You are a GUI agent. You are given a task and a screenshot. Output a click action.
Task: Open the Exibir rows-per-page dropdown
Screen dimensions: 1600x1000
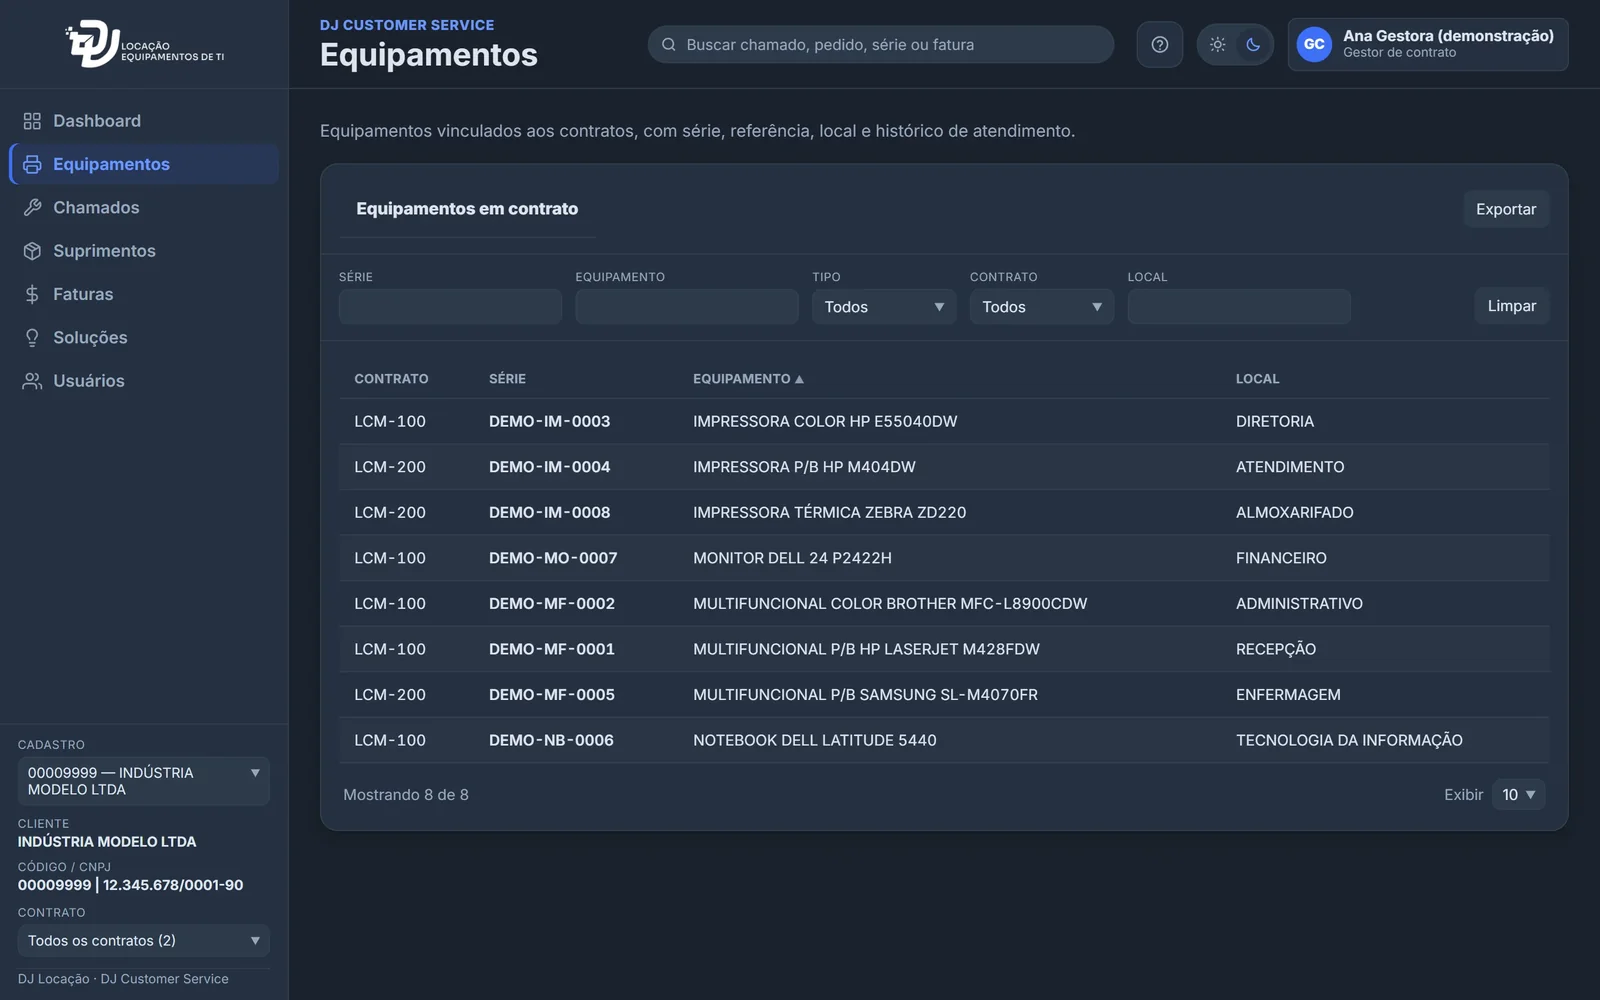tap(1518, 795)
